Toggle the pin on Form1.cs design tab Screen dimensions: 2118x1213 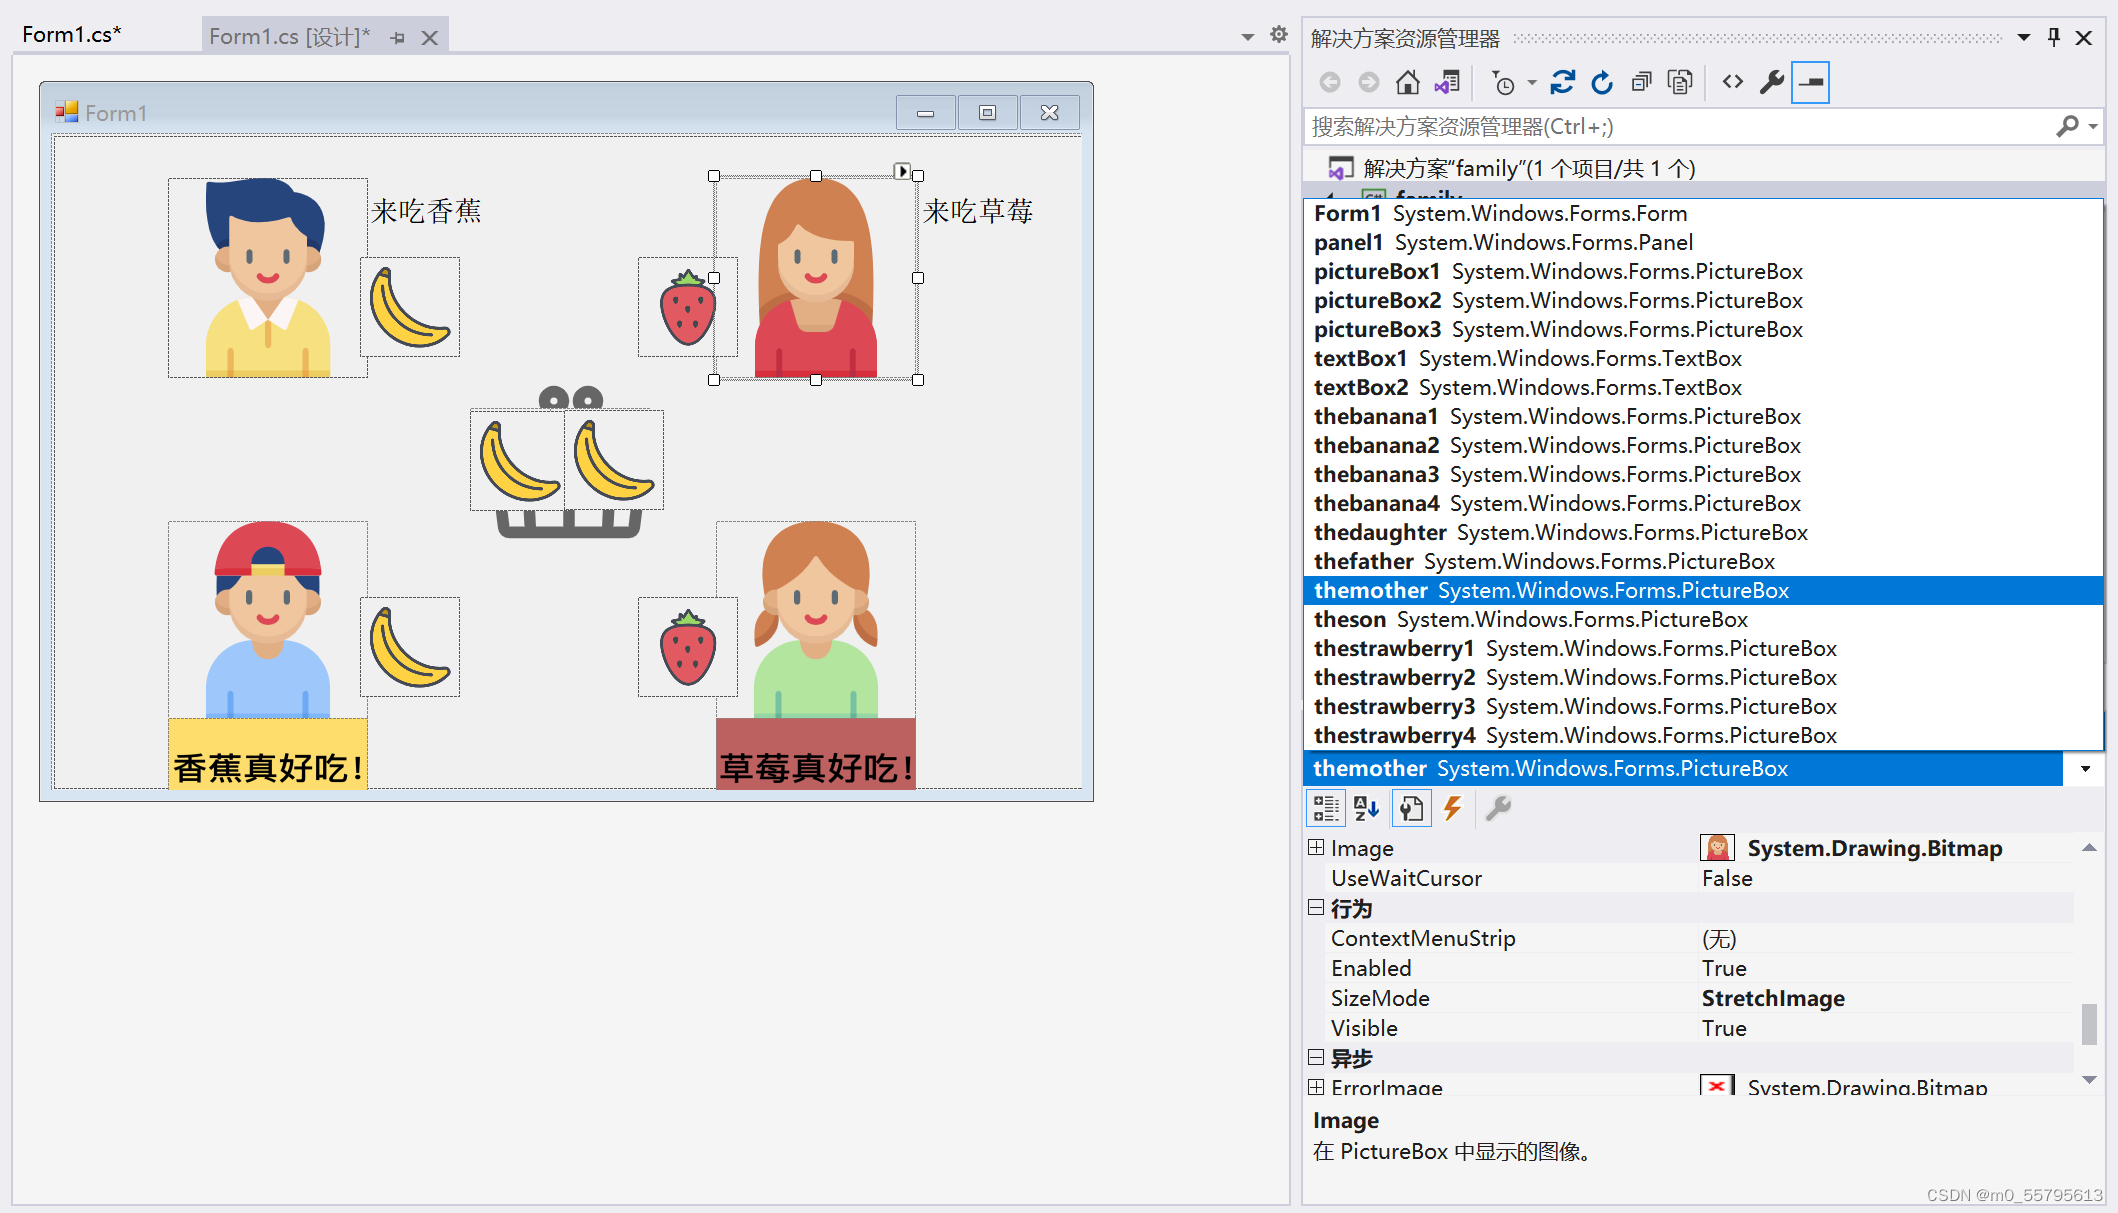[398, 38]
